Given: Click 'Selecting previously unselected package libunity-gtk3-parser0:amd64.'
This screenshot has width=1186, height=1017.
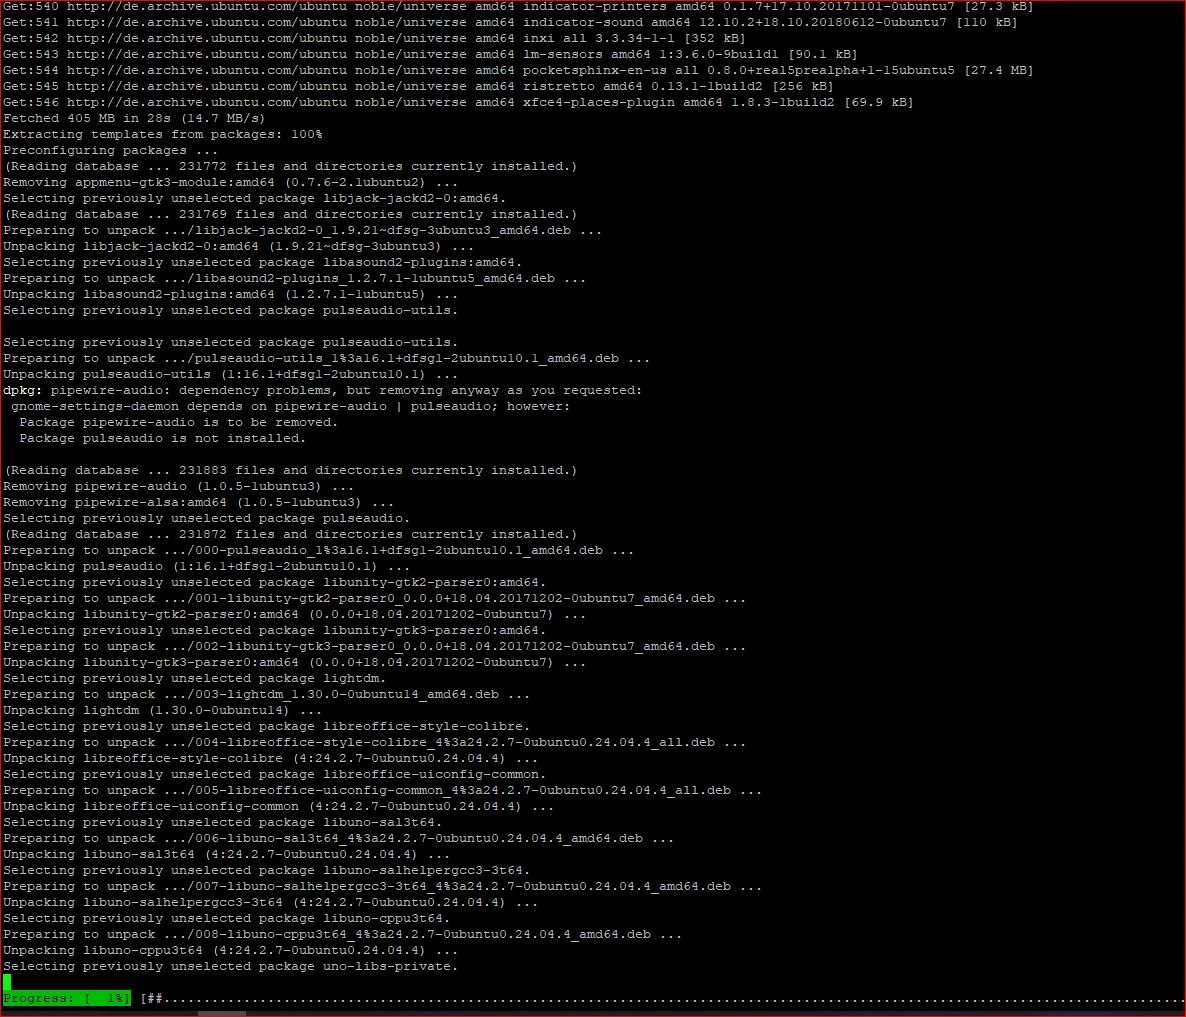Looking at the screenshot, I should coord(275,630).
